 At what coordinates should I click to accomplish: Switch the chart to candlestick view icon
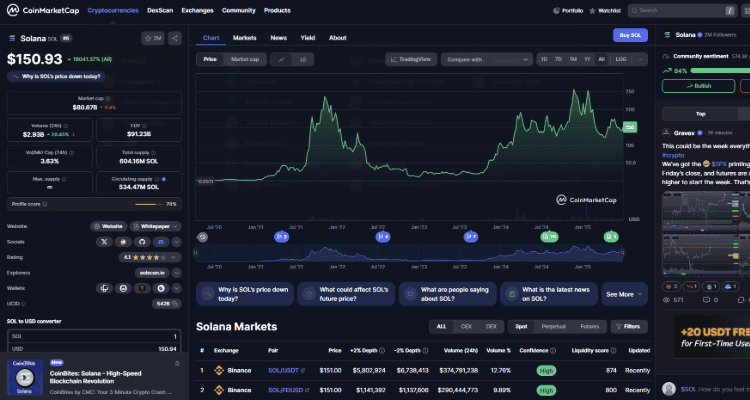pyautogui.click(x=301, y=59)
